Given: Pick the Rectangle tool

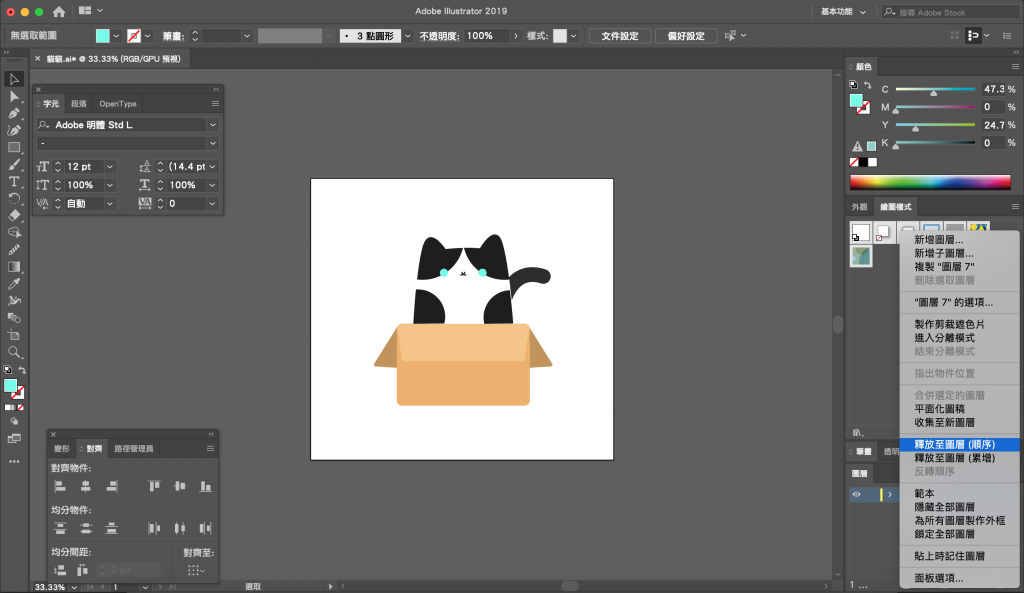Looking at the screenshot, I should tap(14, 147).
